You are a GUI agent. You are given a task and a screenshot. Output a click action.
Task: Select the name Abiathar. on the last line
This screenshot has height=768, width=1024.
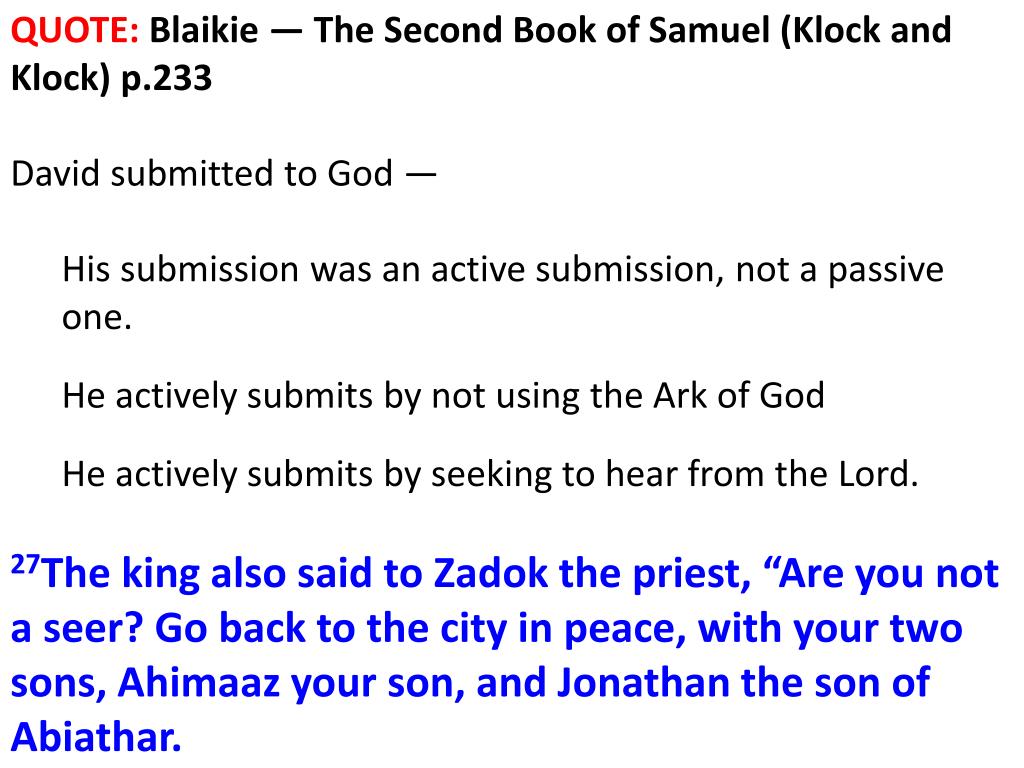point(96,738)
